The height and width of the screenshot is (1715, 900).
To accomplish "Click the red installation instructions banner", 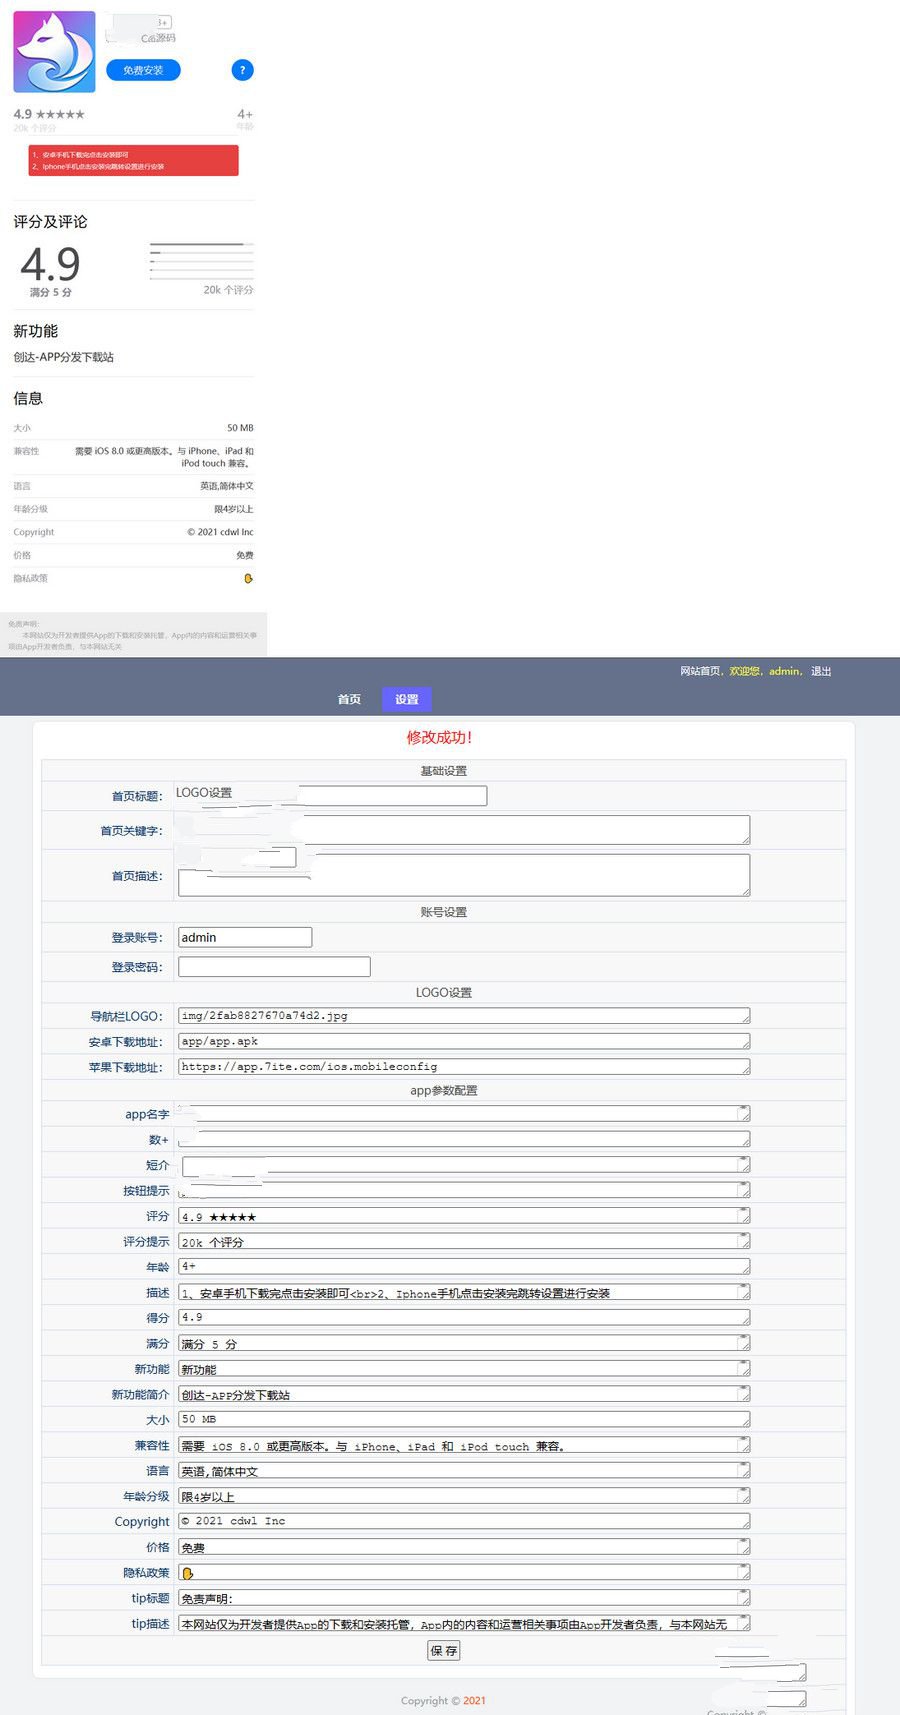I will point(133,161).
